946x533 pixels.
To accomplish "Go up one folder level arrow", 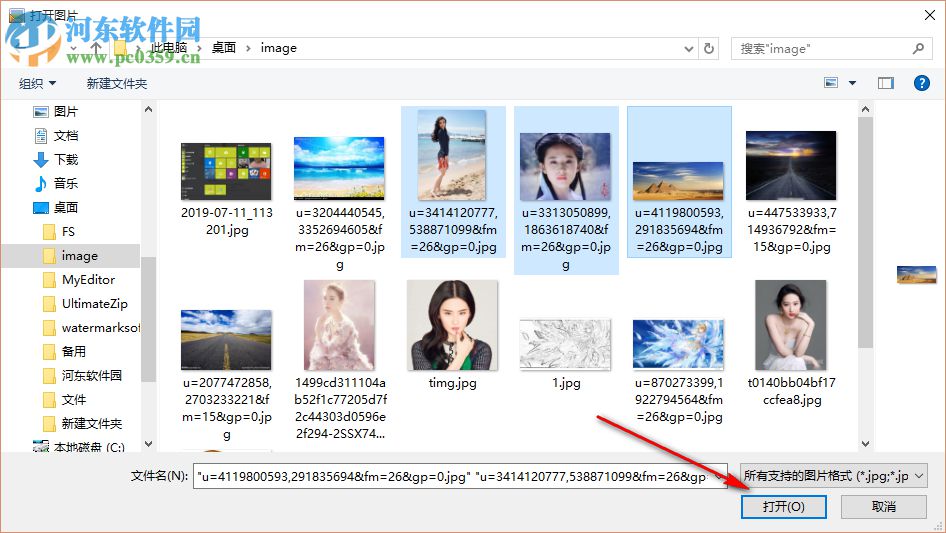I will point(96,48).
